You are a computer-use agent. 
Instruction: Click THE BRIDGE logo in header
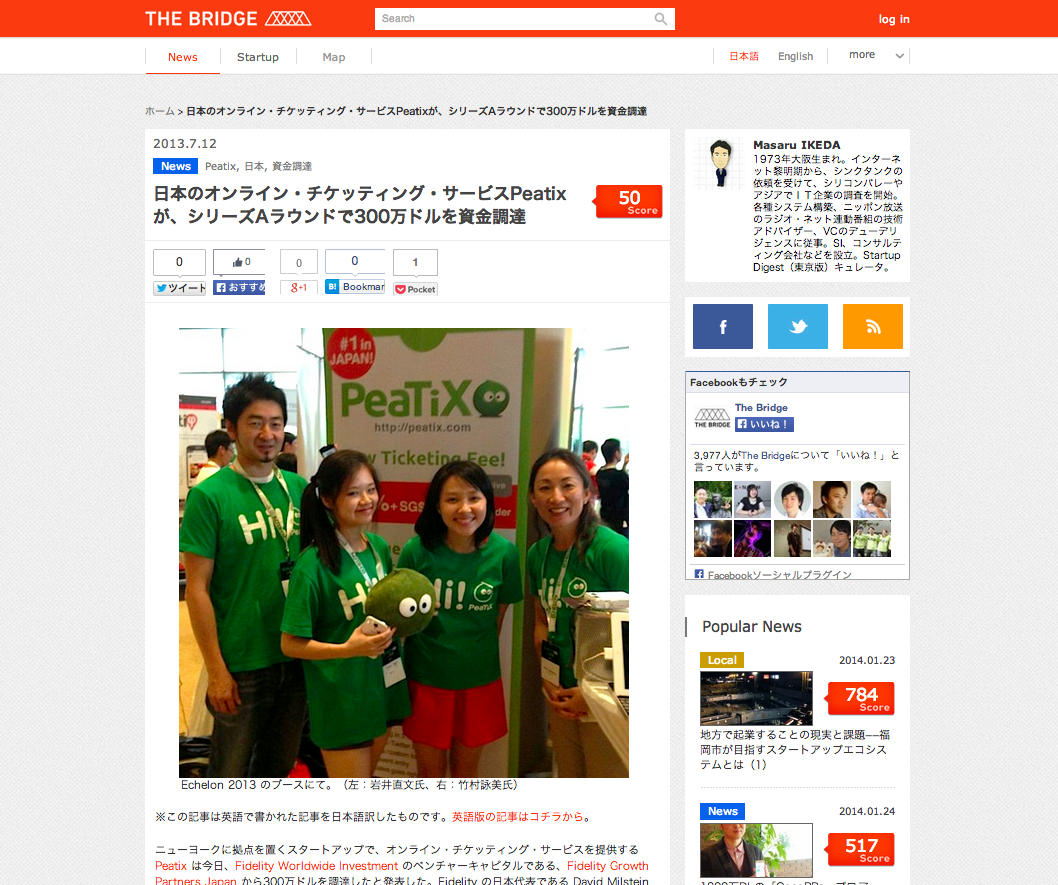click(228, 18)
